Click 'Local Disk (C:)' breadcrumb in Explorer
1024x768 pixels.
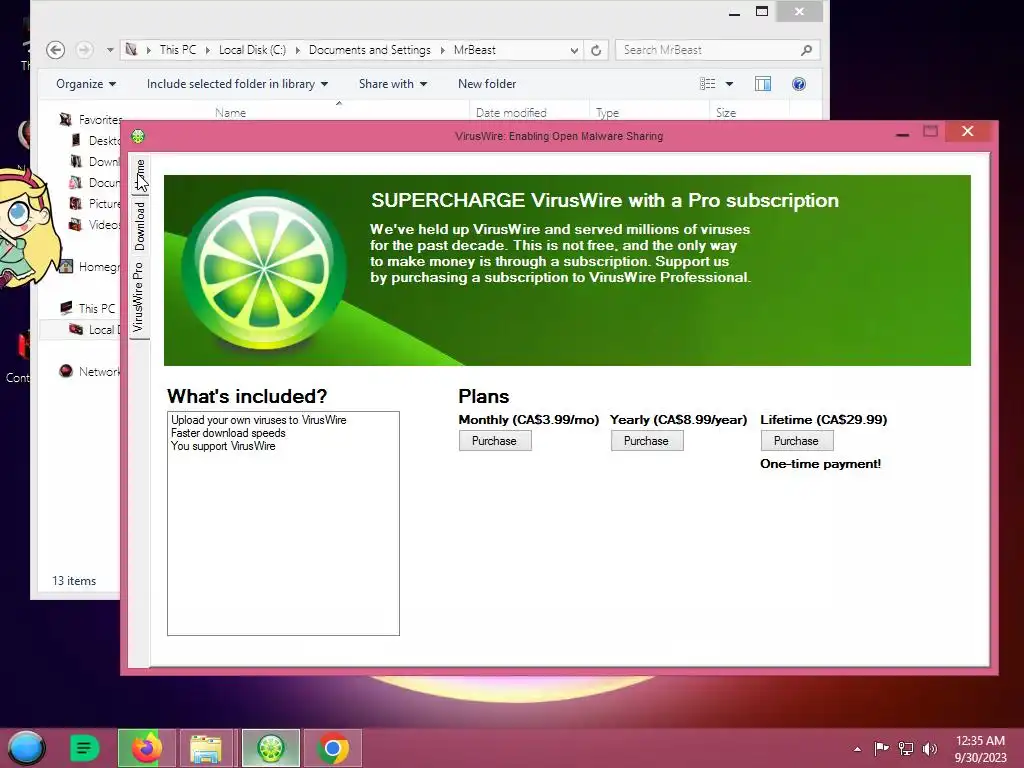point(252,50)
